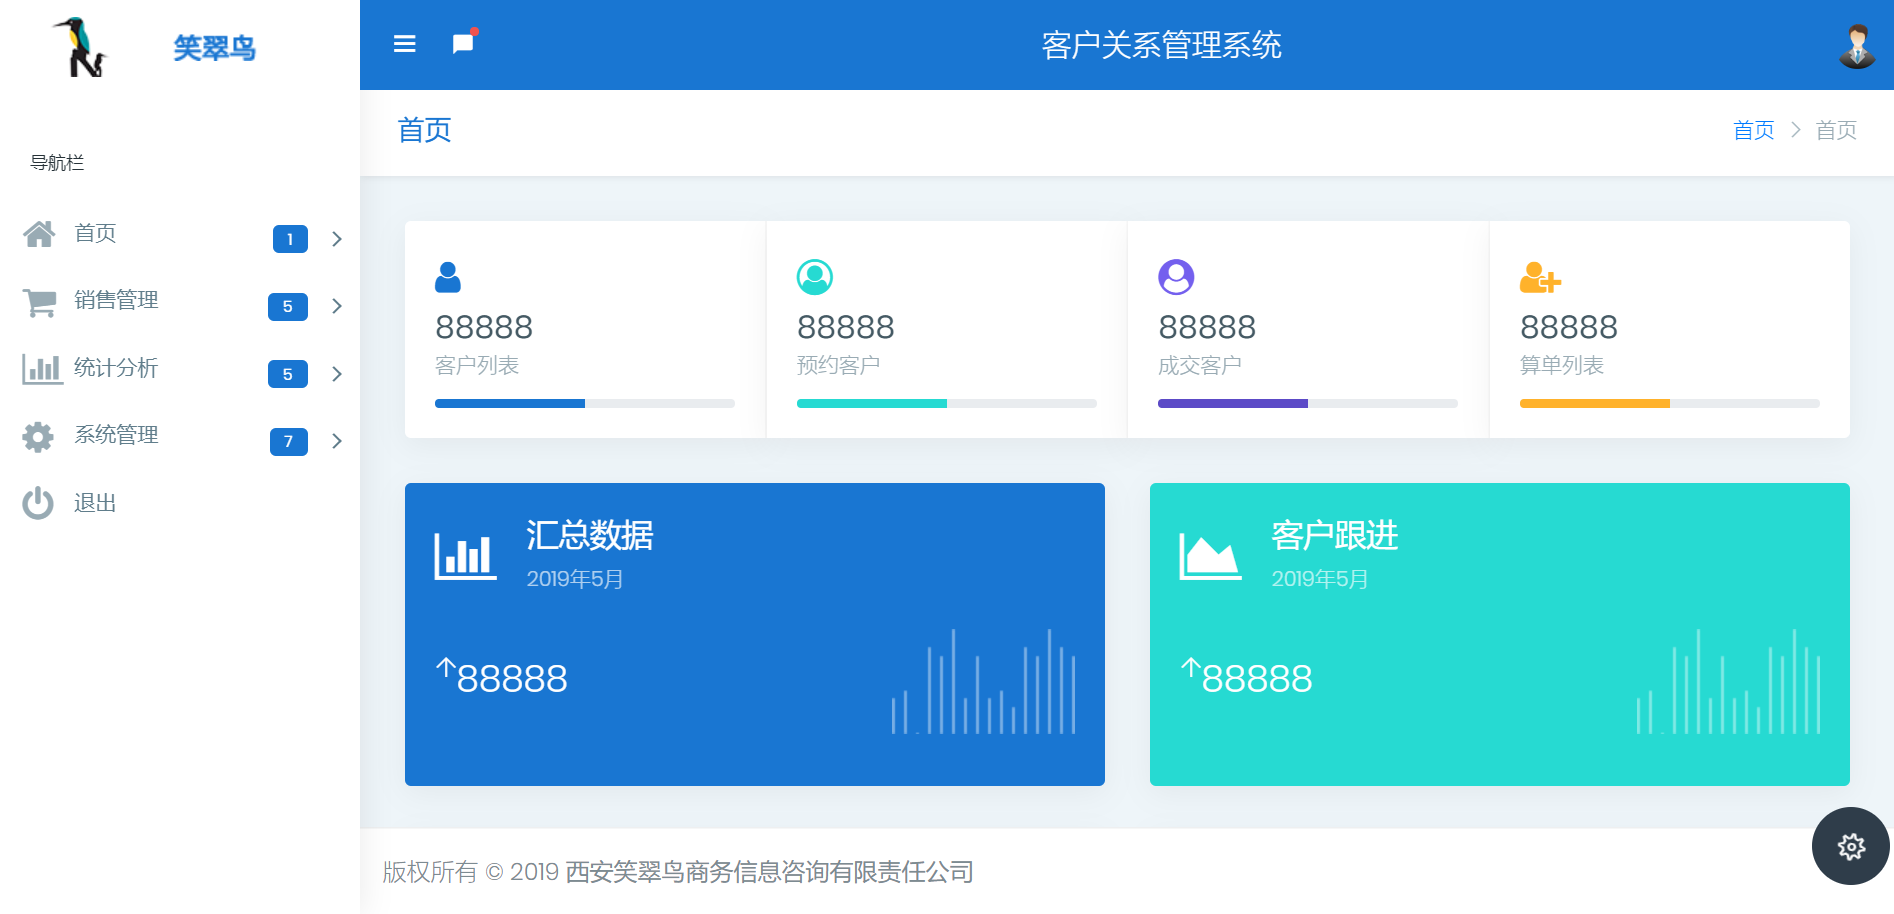Click the 首页 breadcrumb link
The image size is (1894, 914).
pos(1754,130)
